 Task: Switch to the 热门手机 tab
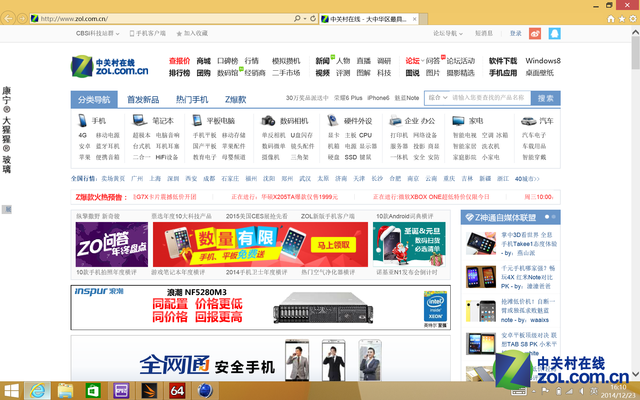[x=192, y=99]
